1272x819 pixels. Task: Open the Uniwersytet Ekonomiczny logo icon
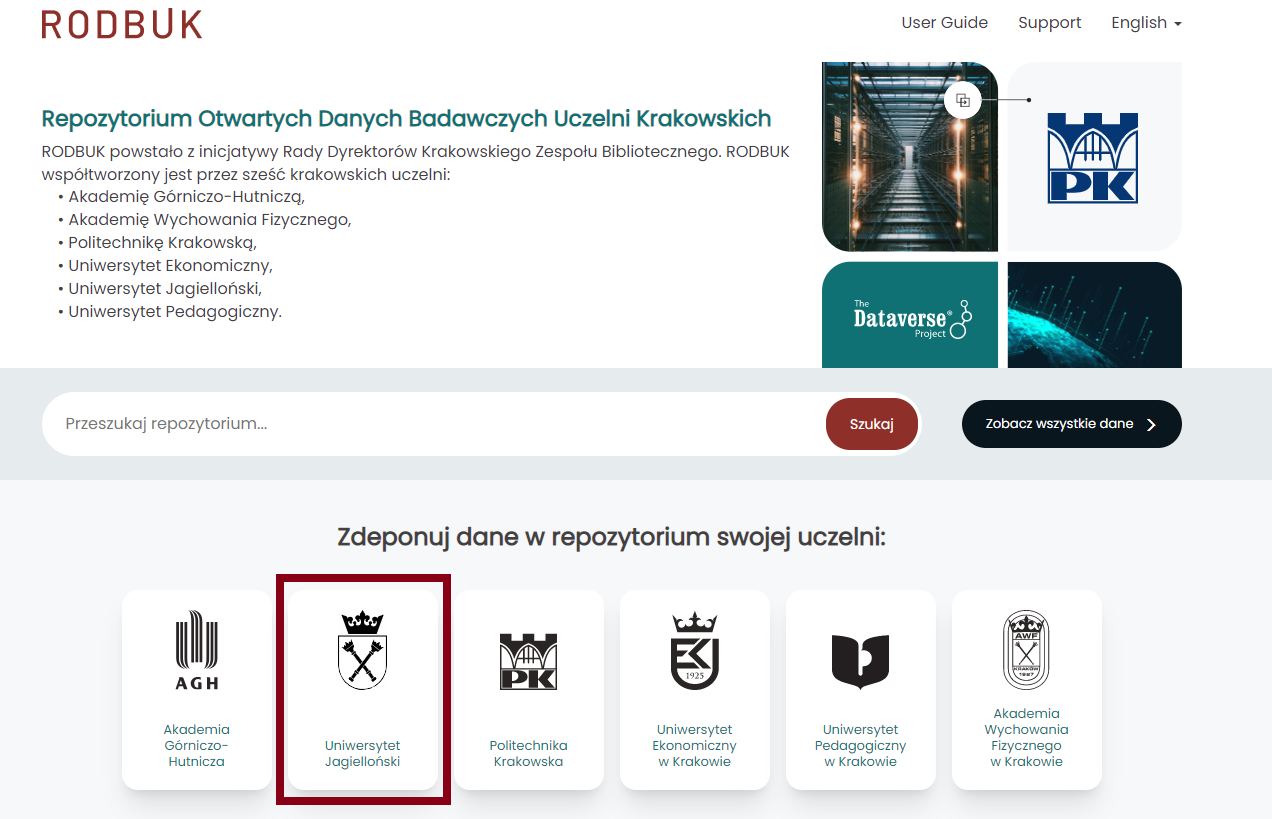(694, 650)
